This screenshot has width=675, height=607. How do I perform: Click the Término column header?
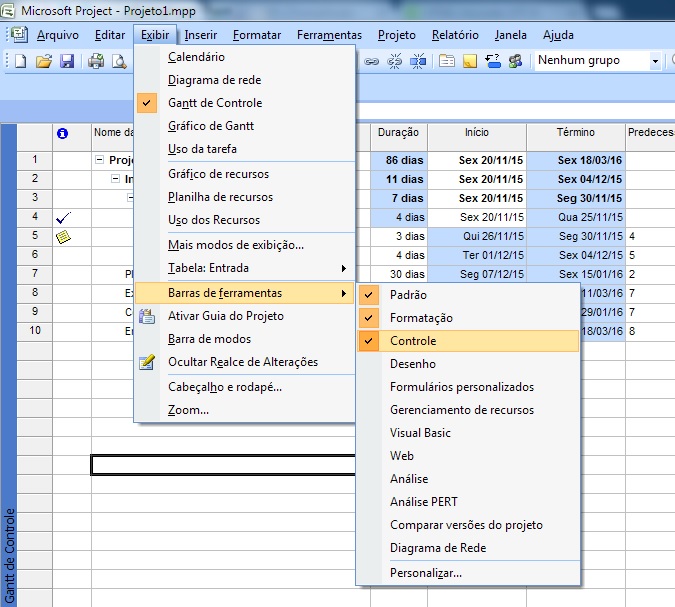(576, 137)
